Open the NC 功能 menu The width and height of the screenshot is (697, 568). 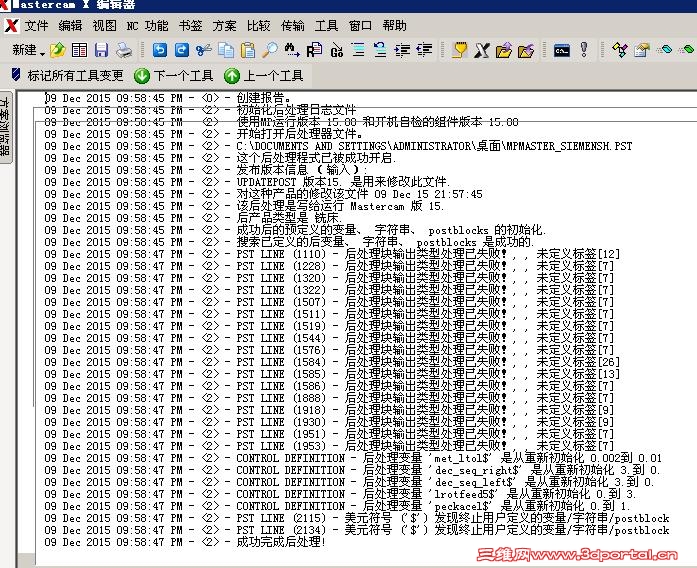(147, 26)
